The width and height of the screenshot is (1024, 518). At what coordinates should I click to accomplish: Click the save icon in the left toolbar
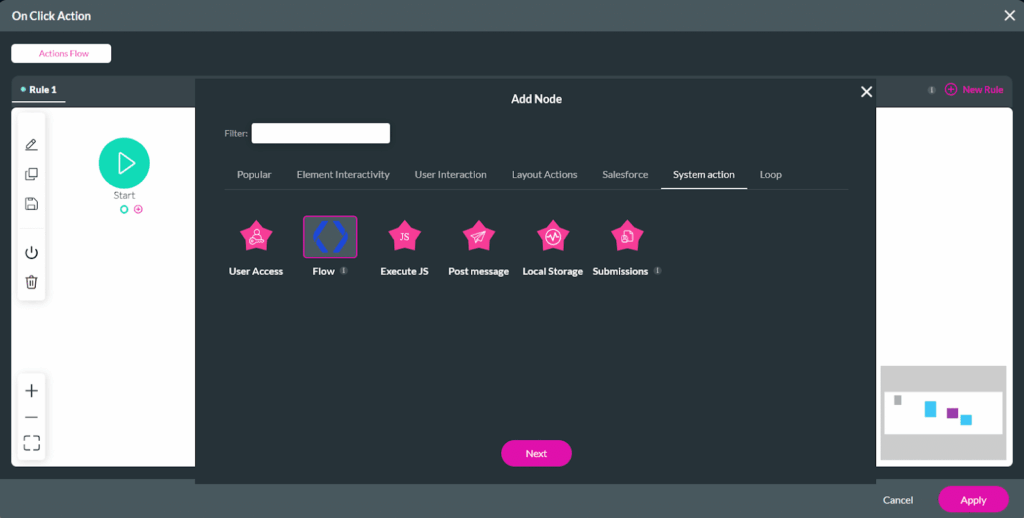pos(31,204)
